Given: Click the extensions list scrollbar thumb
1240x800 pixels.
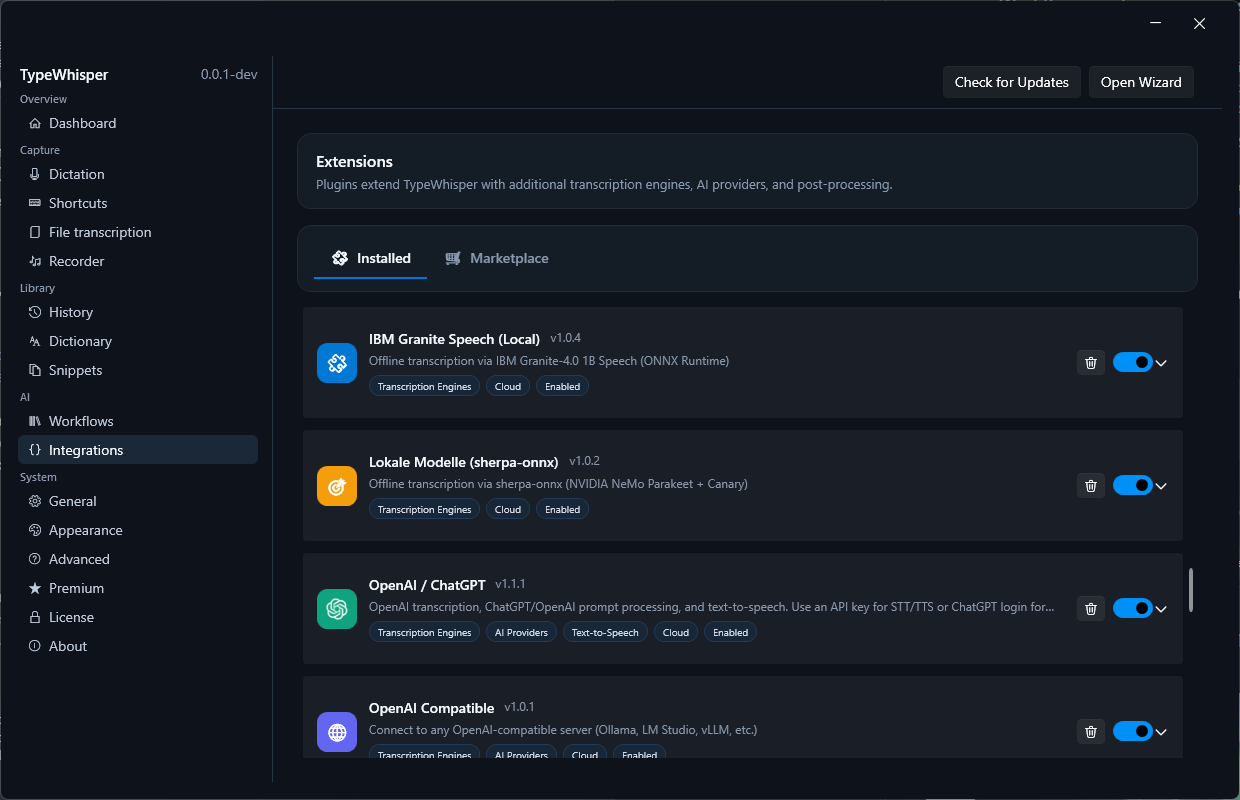Looking at the screenshot, I should 1190,590.
